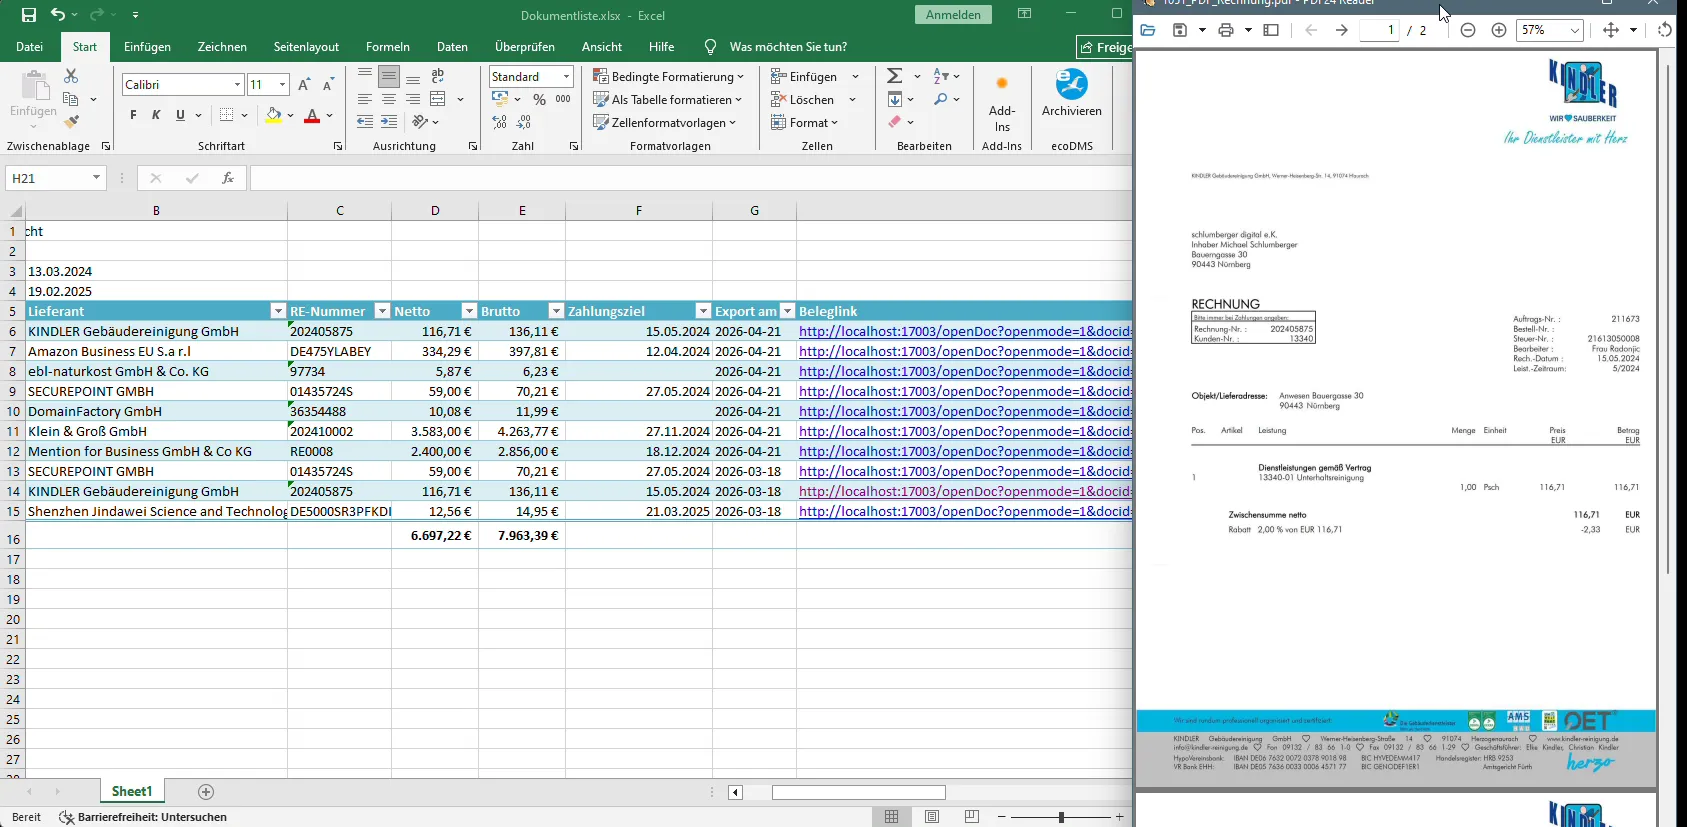This screenshot has width=1687, height=827.
Task: Click the ecoDMS Archivieren icon
Action: tap(1072, 93)
